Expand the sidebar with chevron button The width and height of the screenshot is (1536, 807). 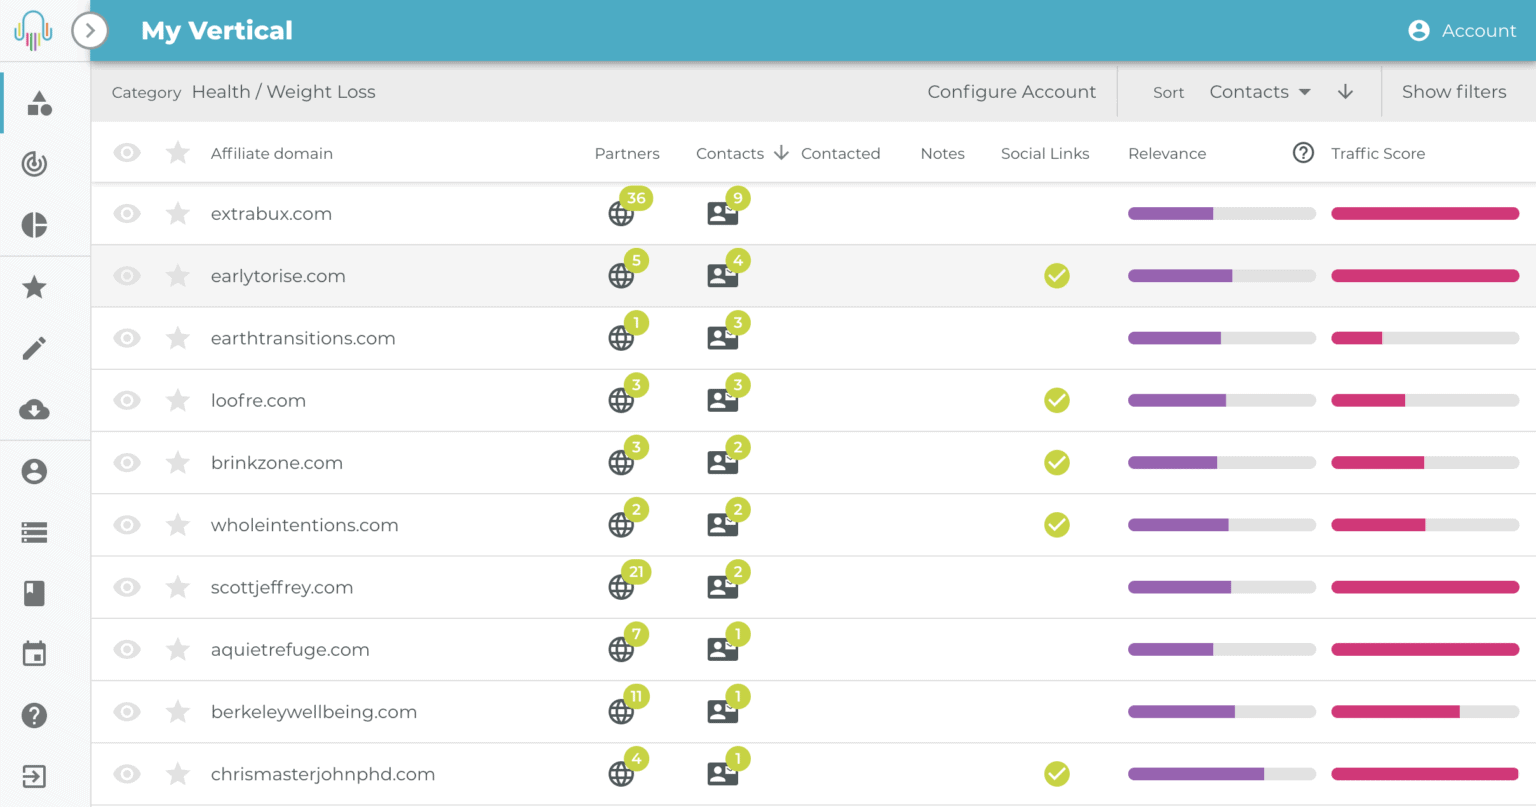(90, 31)
